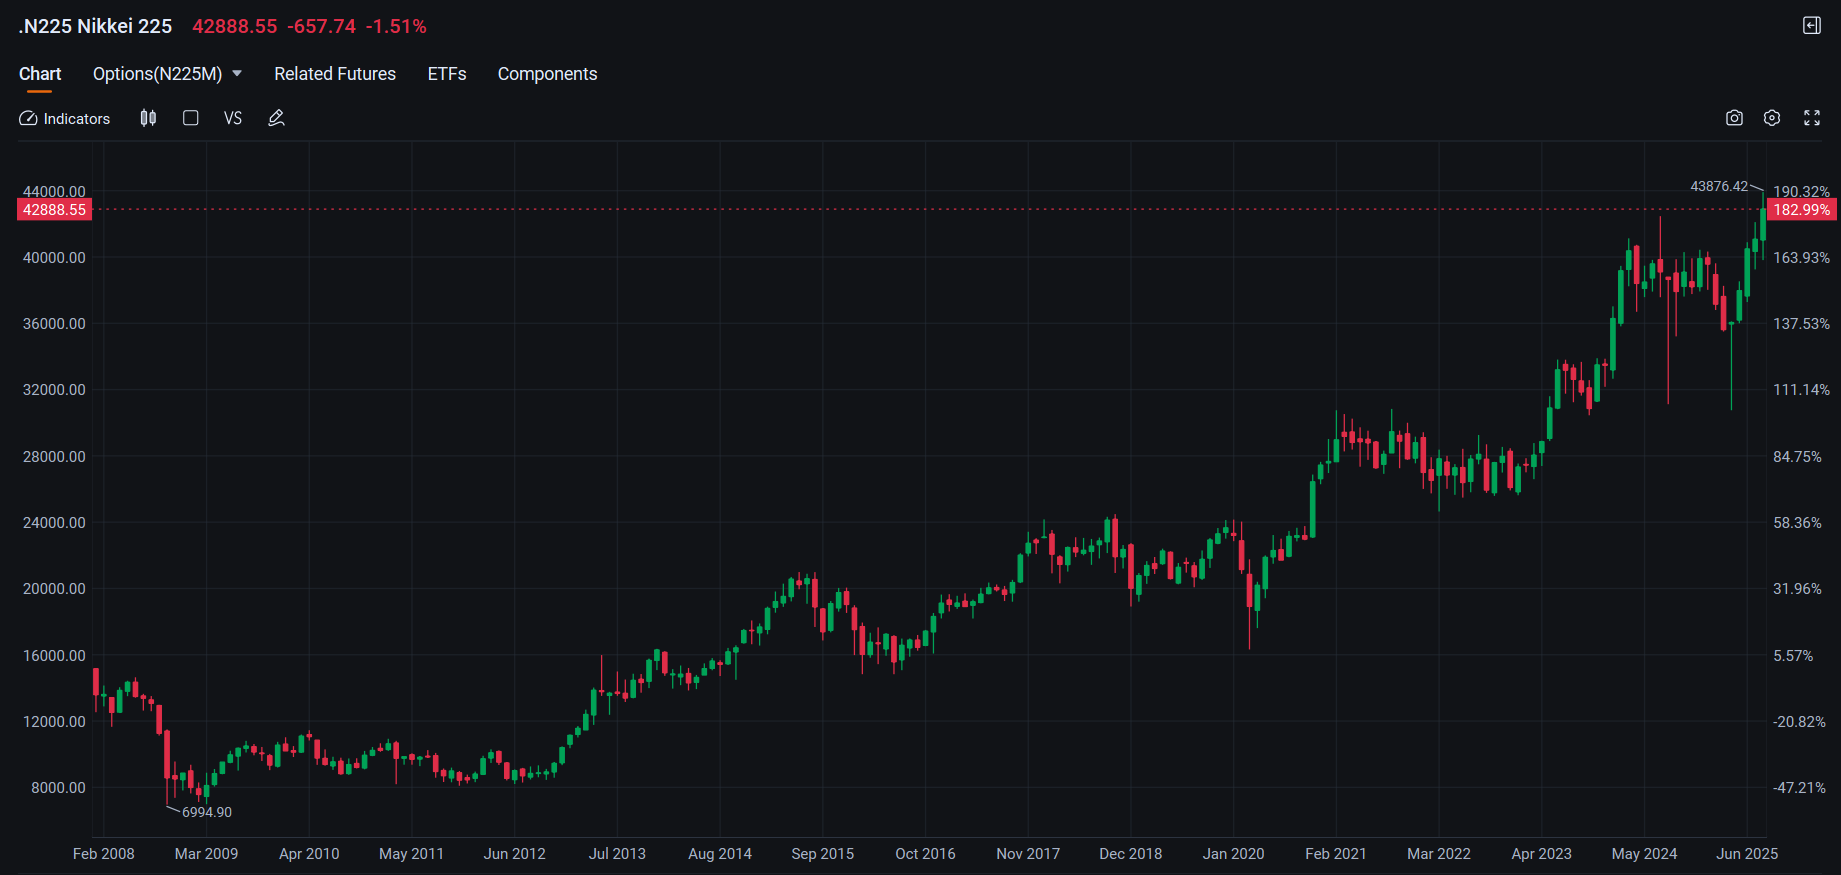Collapse the side panel with arrow icon
Image resolution: width=1841 pixels, height=875 pixels.
click(x=1811, y=26)
